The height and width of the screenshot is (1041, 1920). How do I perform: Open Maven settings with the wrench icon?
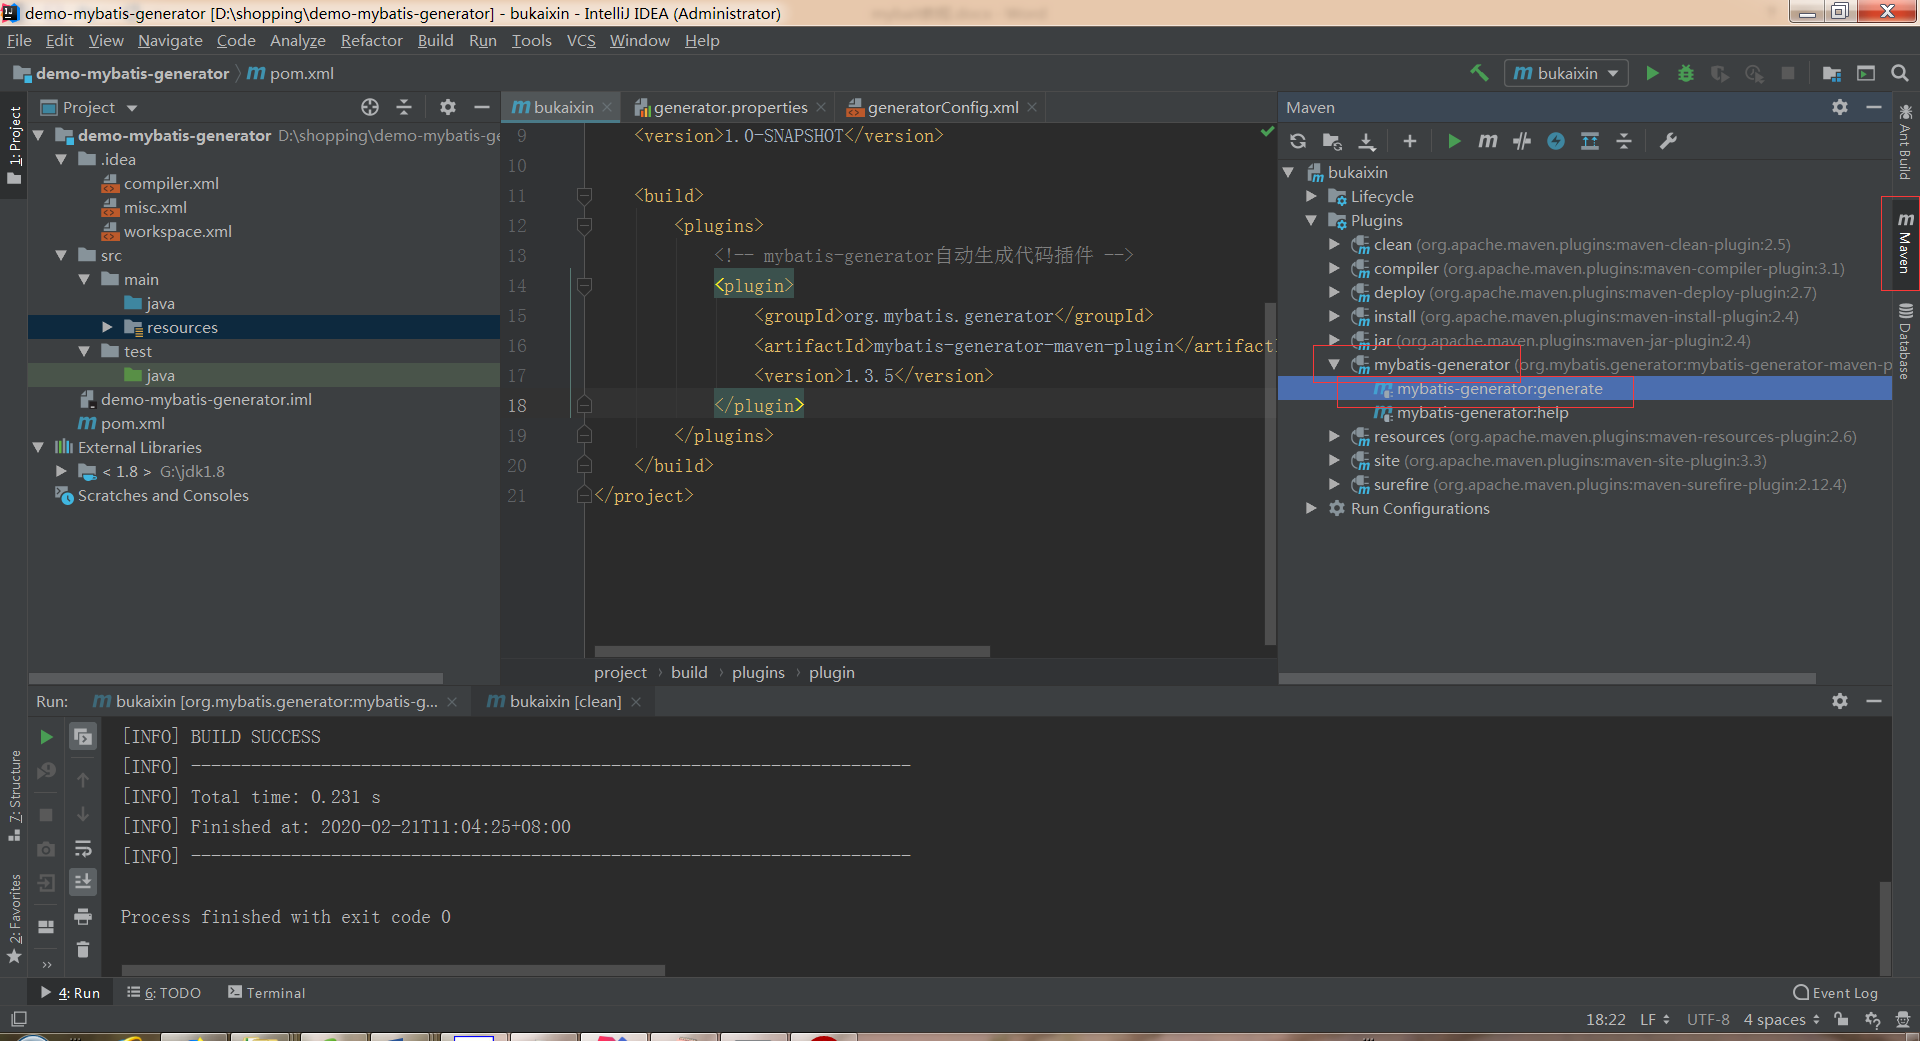pos(1667,141)
